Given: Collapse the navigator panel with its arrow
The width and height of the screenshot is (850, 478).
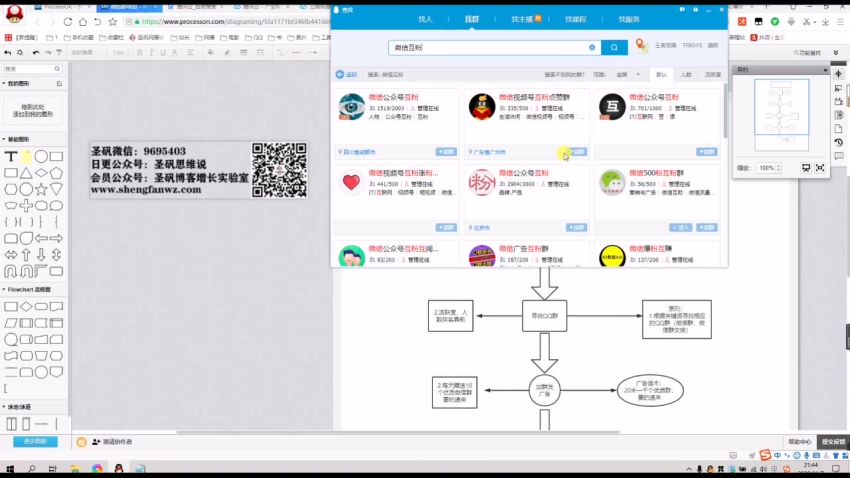Looking at the screenshot, I should [826, 70].
